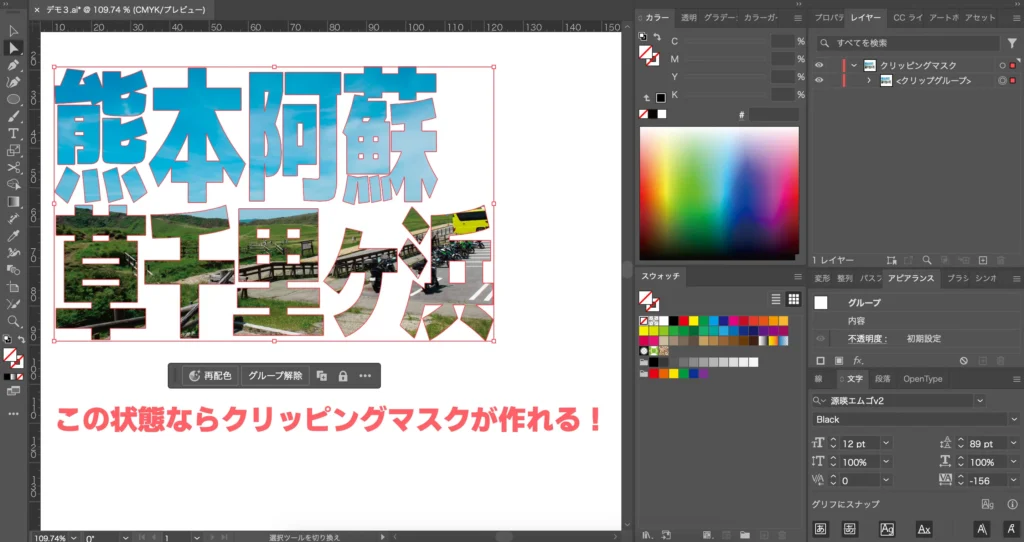The height and width of the screenshot is (542, 1024).
Task: Open the 段落 paragraph tab
Action: (x=882, y=379)
